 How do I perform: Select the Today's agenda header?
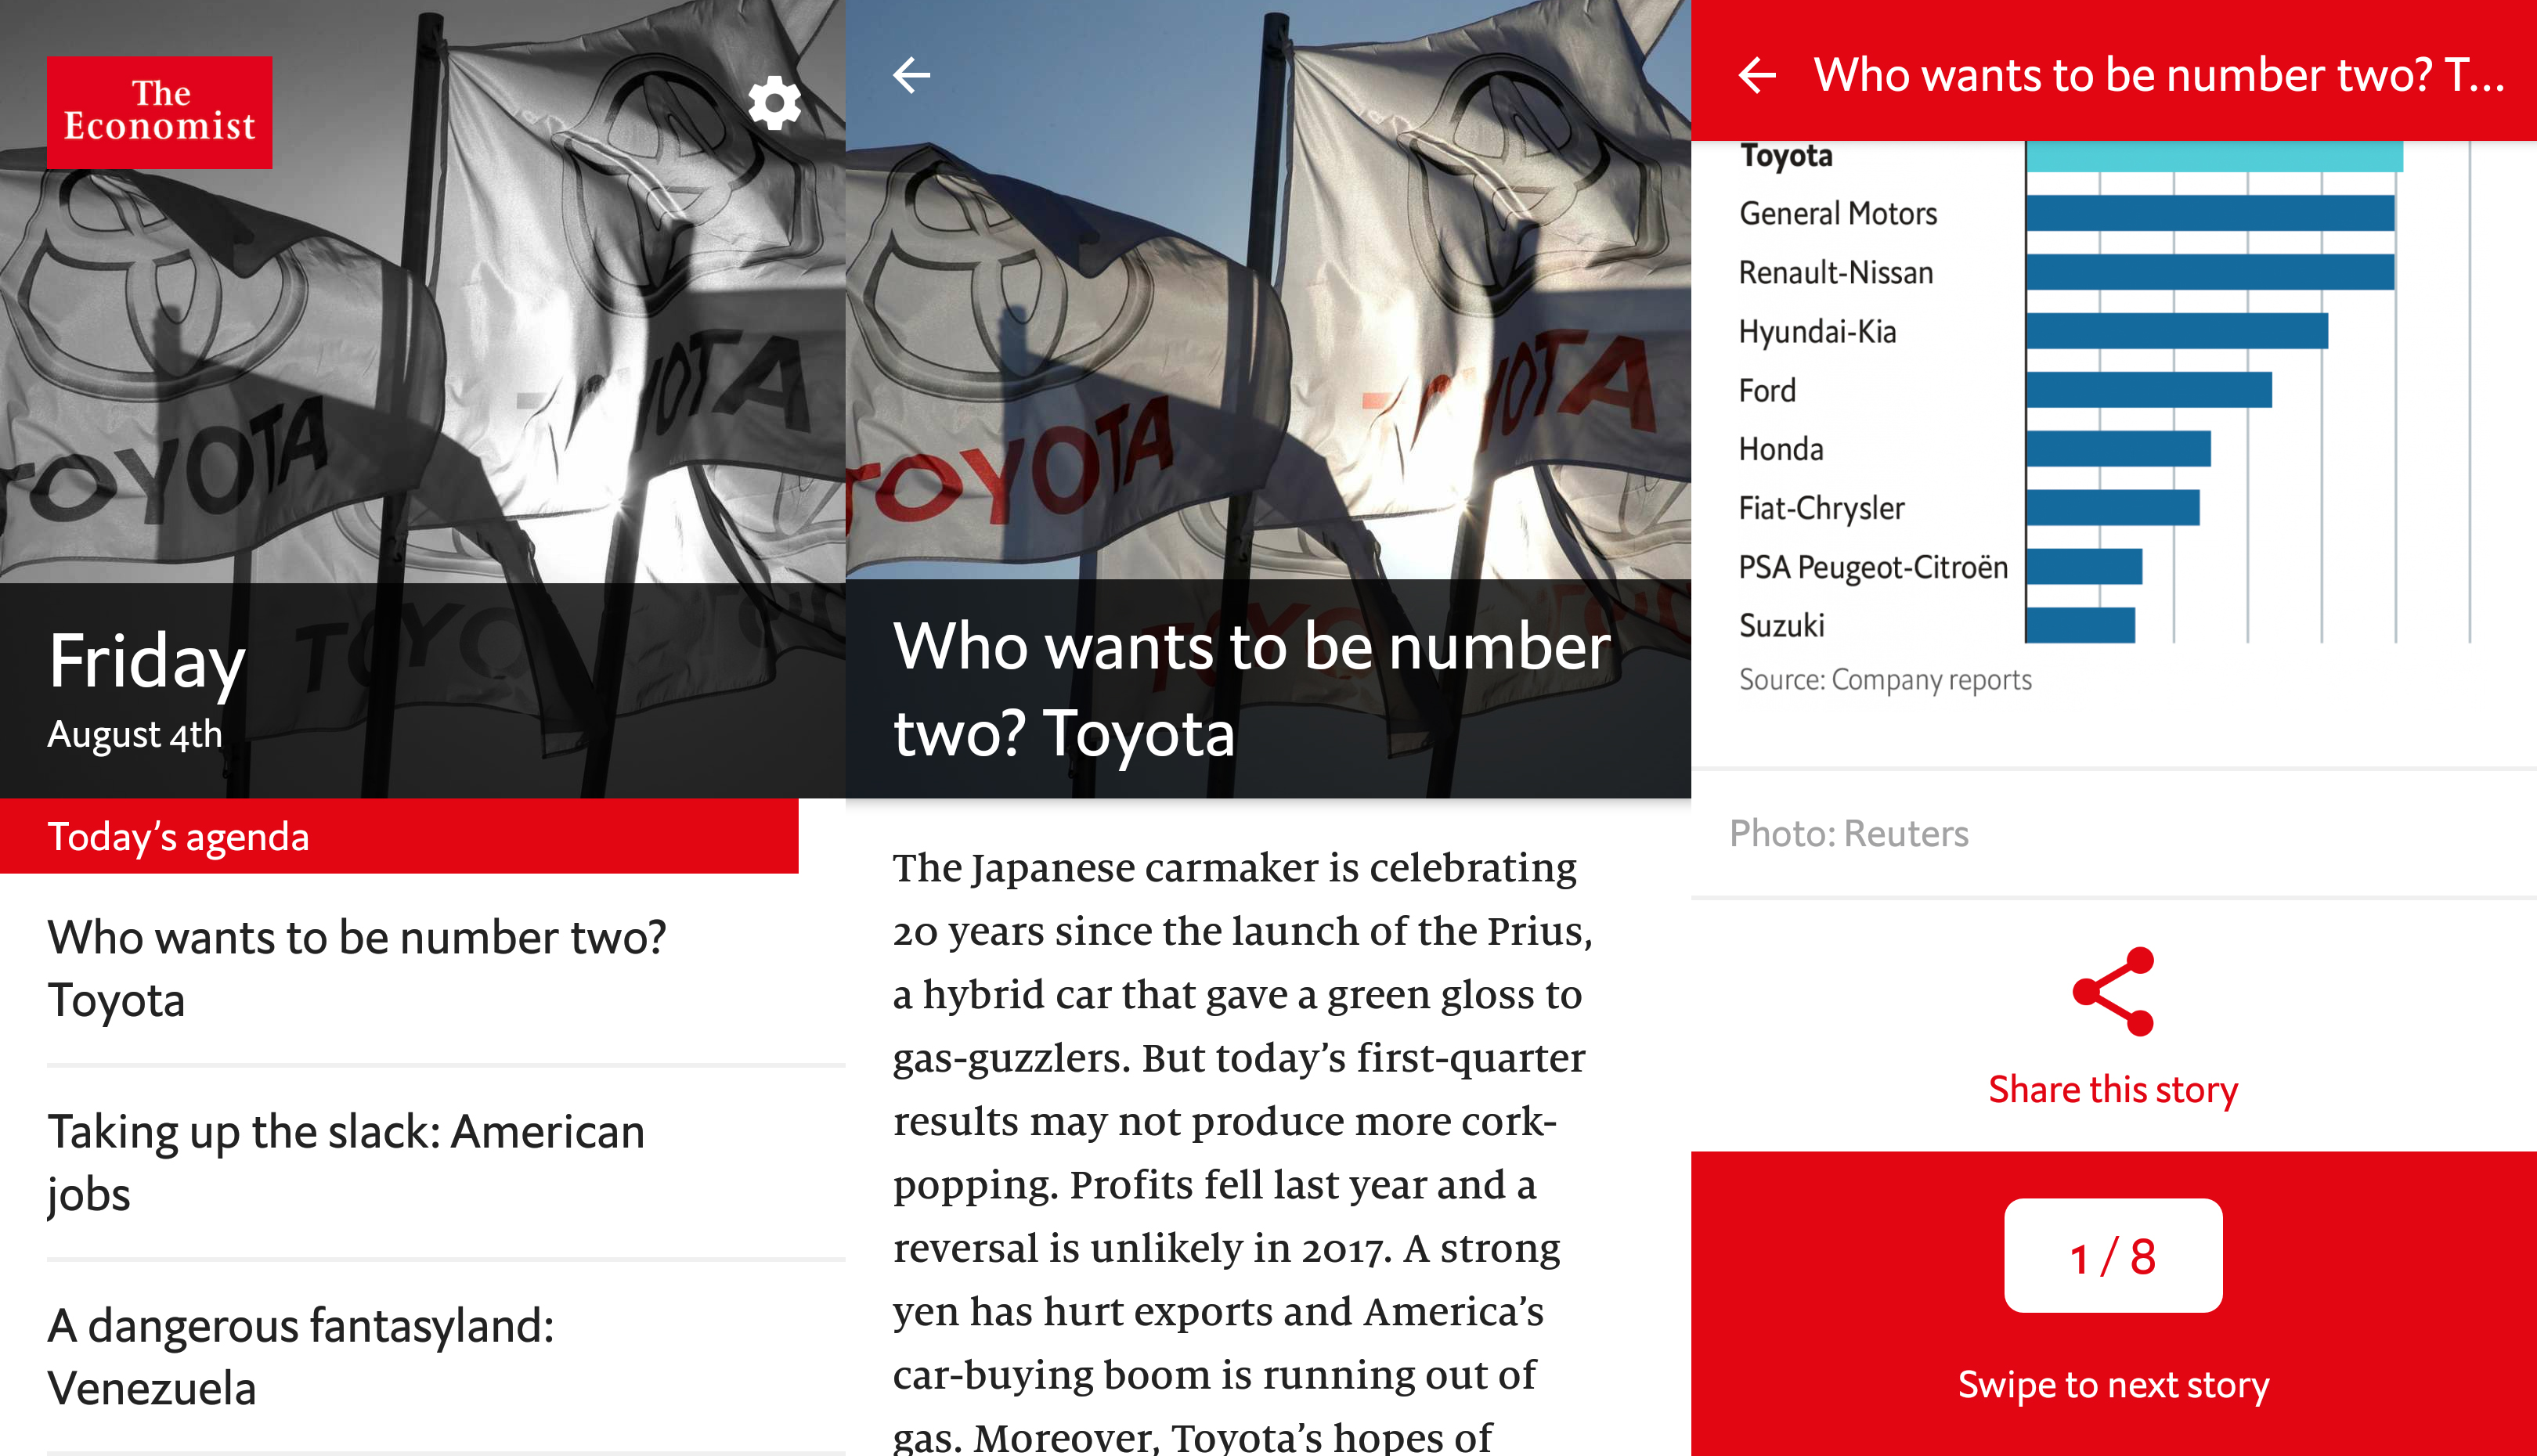pyautogui.click(x=399, y=836)
